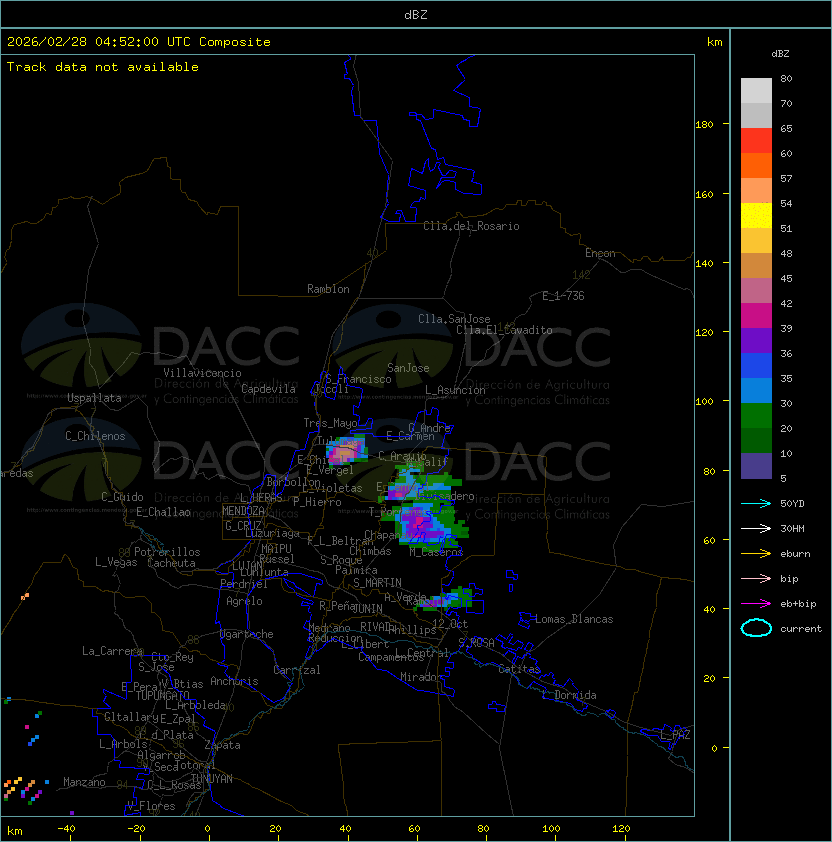
Task: Click the white 30HM arrow symbol
Action: 756,529
